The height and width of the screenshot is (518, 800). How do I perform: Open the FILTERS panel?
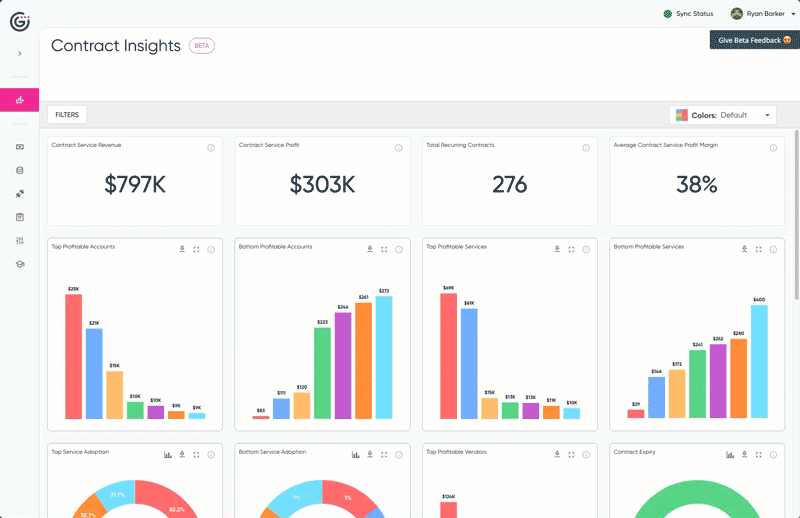(67, 115)
